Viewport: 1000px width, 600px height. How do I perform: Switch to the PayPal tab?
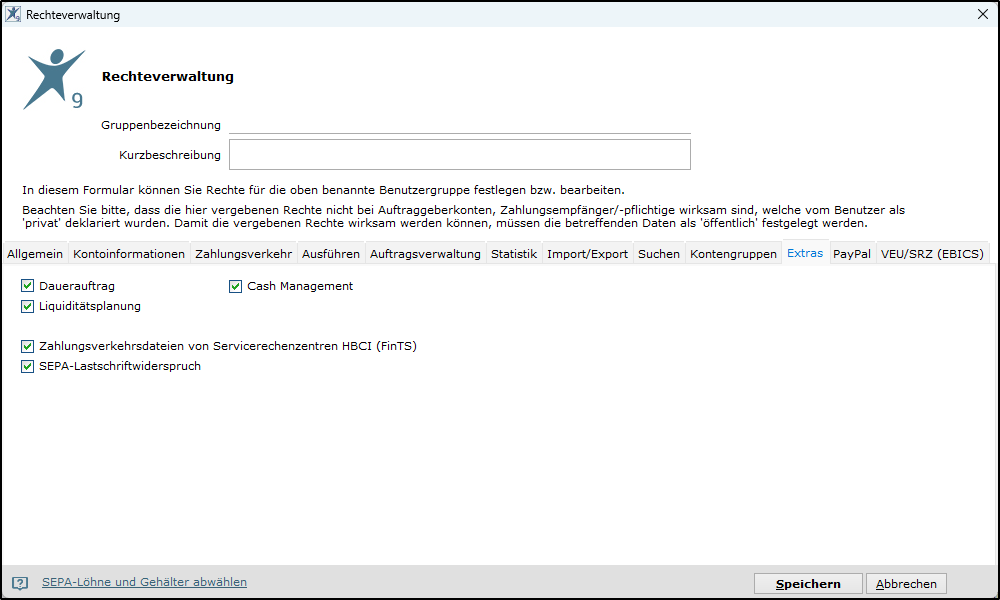coord(852,254)
